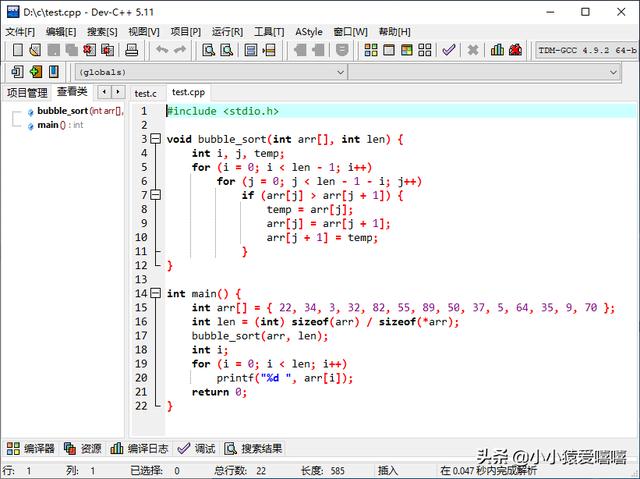Open the 工具[T] menu
This screenshot has width=640, height=479.
click(x=269, y=31)
